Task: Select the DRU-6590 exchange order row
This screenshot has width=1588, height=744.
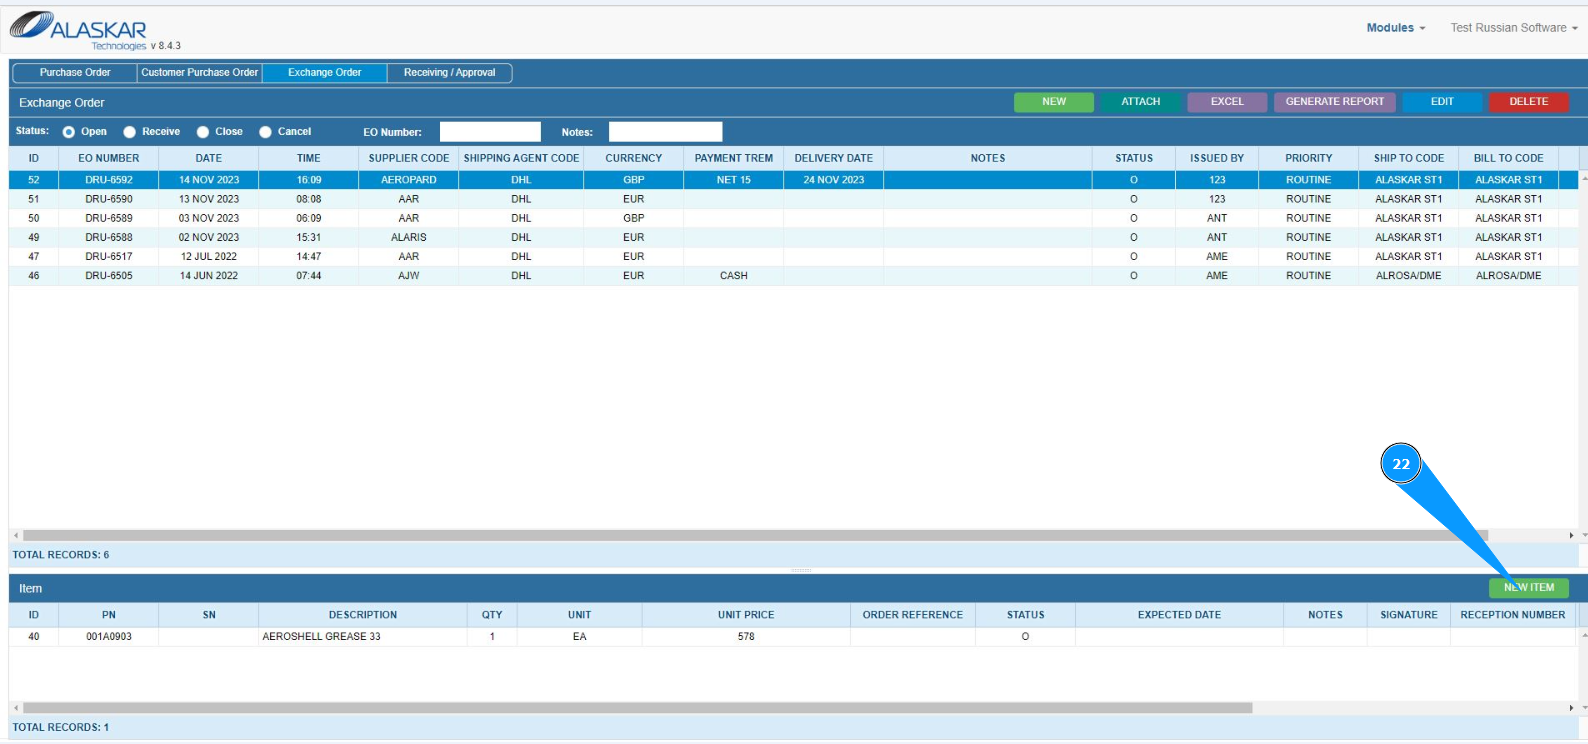Action: click(109, 199)
